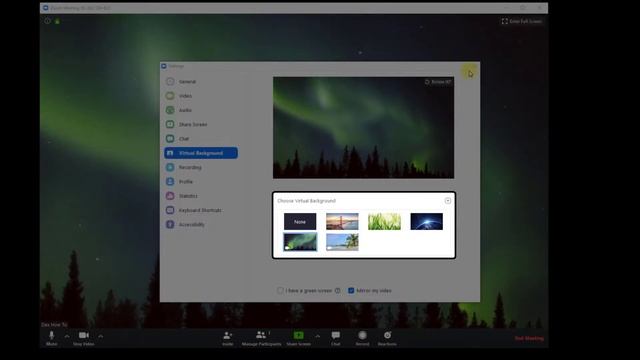Expand sharing options arrow beside Share Screen

coord(318,336)
